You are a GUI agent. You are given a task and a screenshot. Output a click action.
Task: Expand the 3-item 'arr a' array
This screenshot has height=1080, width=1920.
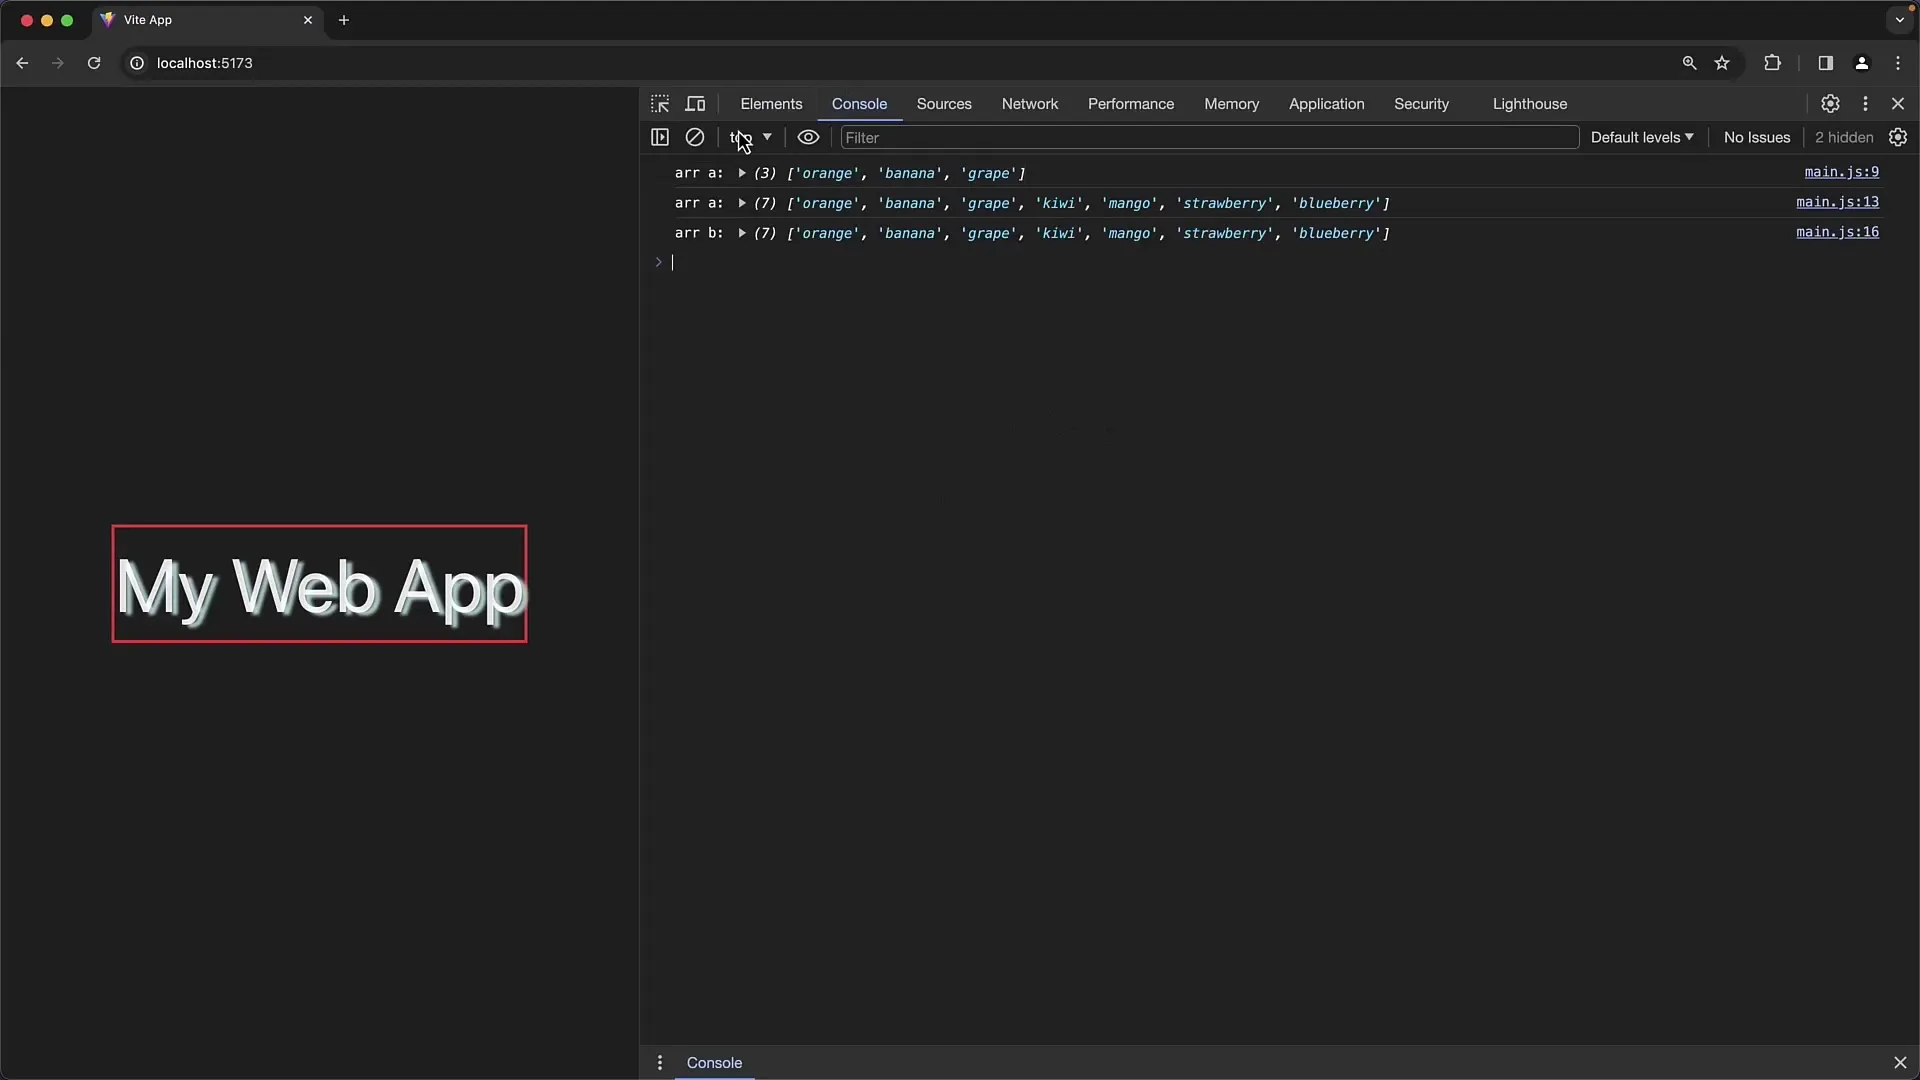(x=742, y=173)
